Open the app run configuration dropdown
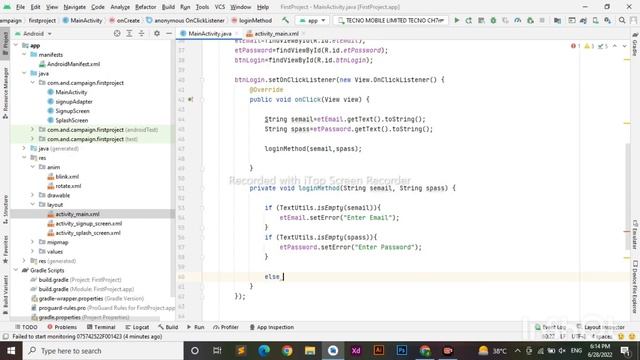The image size is (640, 360). (312, 20)
